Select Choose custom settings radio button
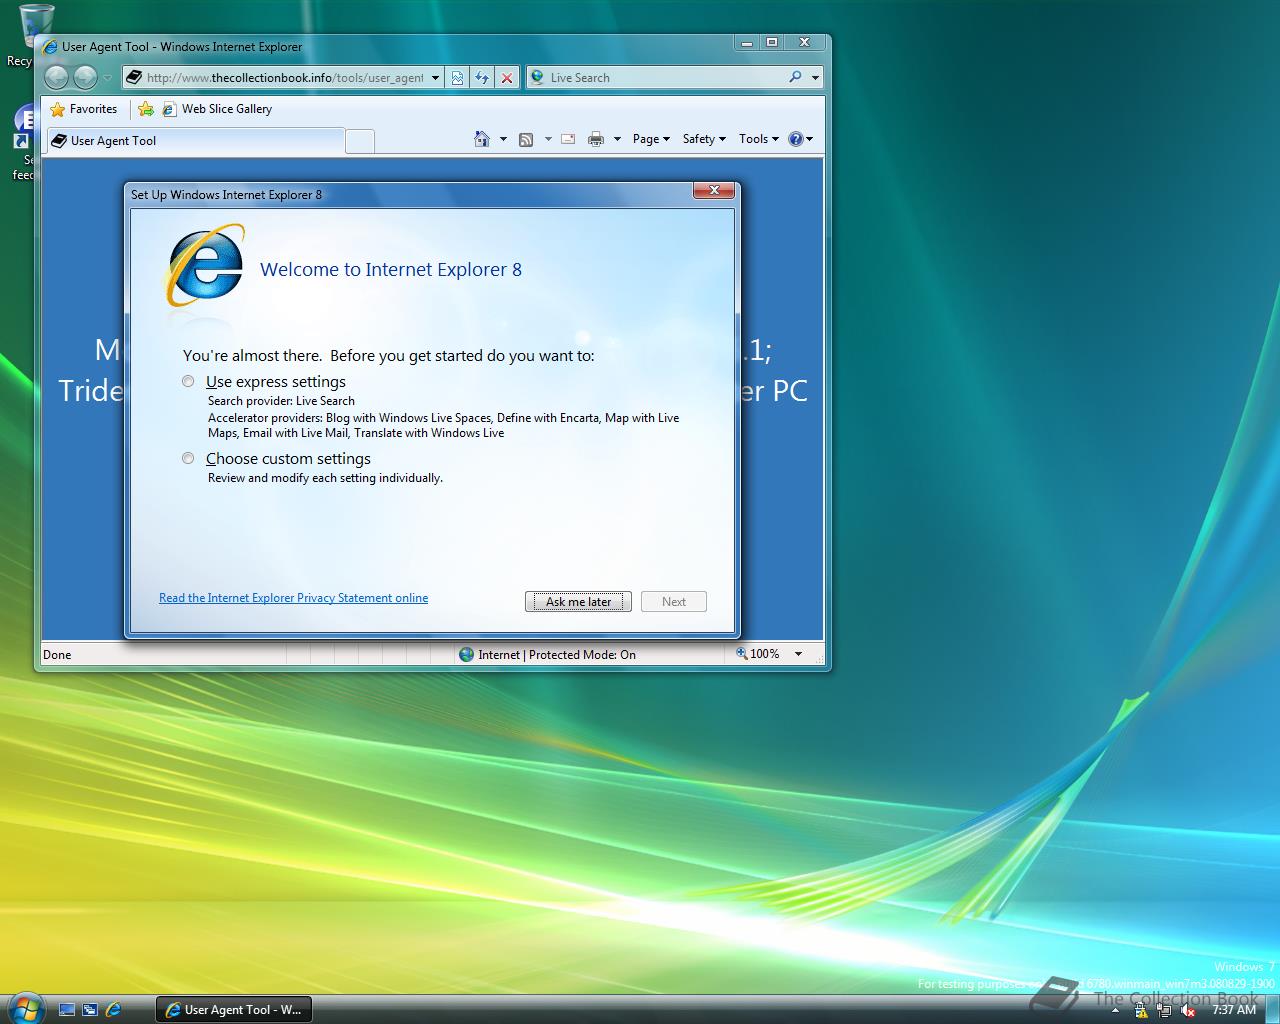Screen dimensions: 1280x1024 [188, 458]
